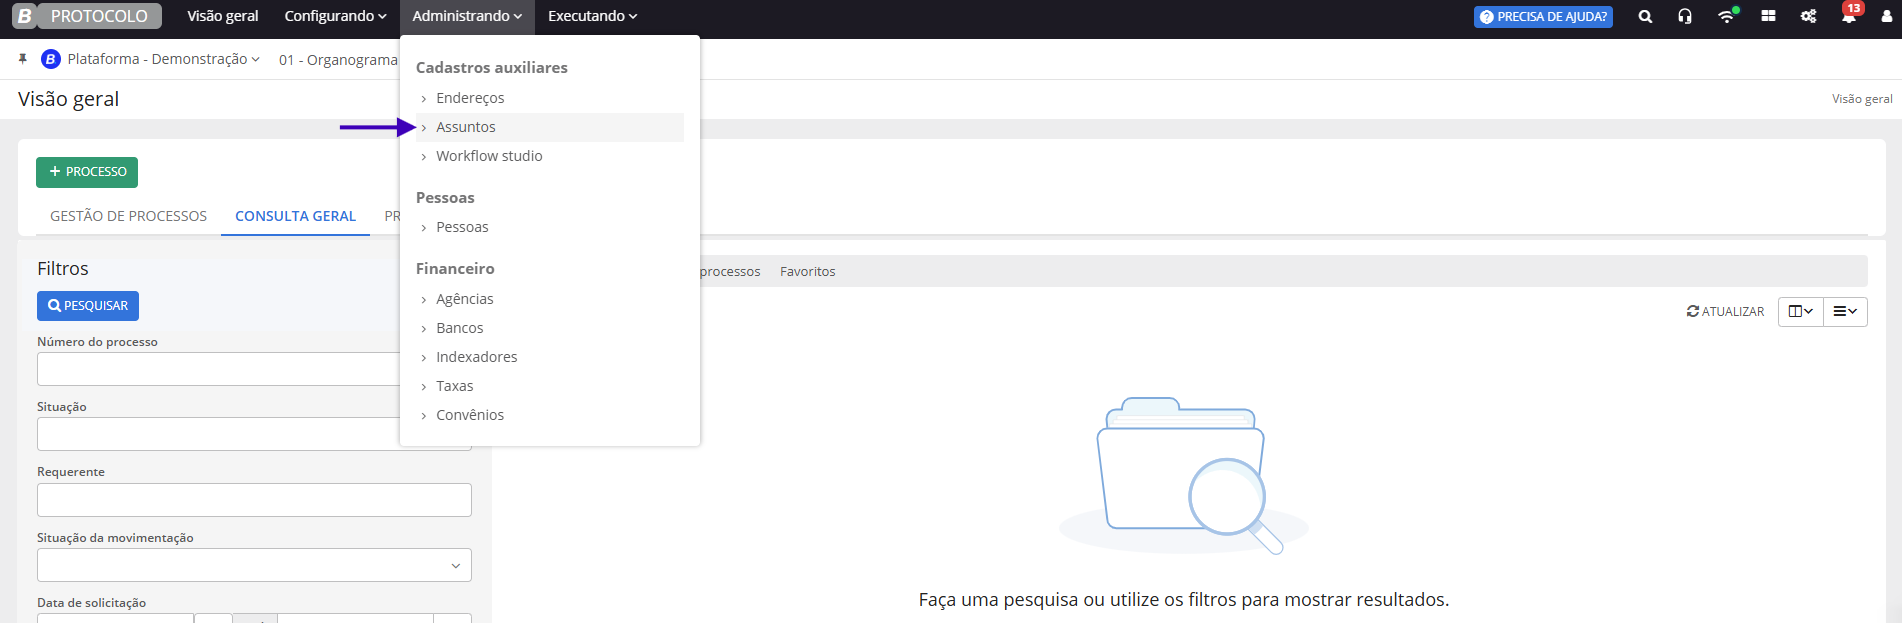Choose Workflow studio menu entry

coord(489,156)
